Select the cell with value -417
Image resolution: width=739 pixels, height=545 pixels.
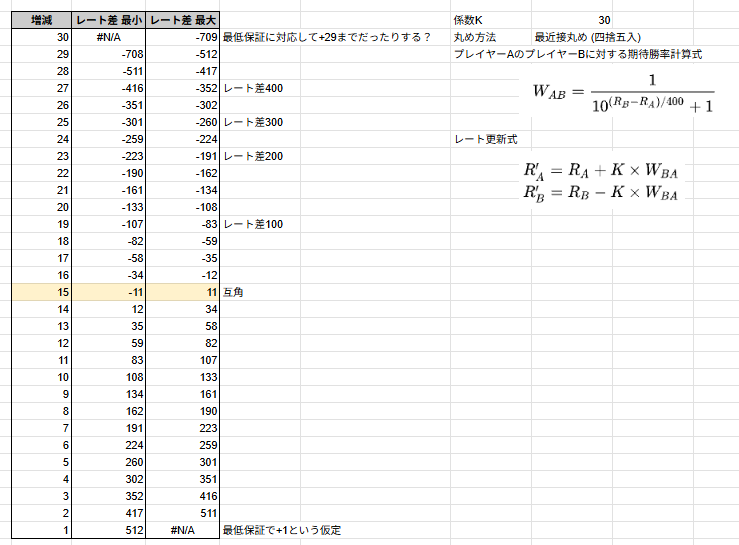click(x=182, y=71)
